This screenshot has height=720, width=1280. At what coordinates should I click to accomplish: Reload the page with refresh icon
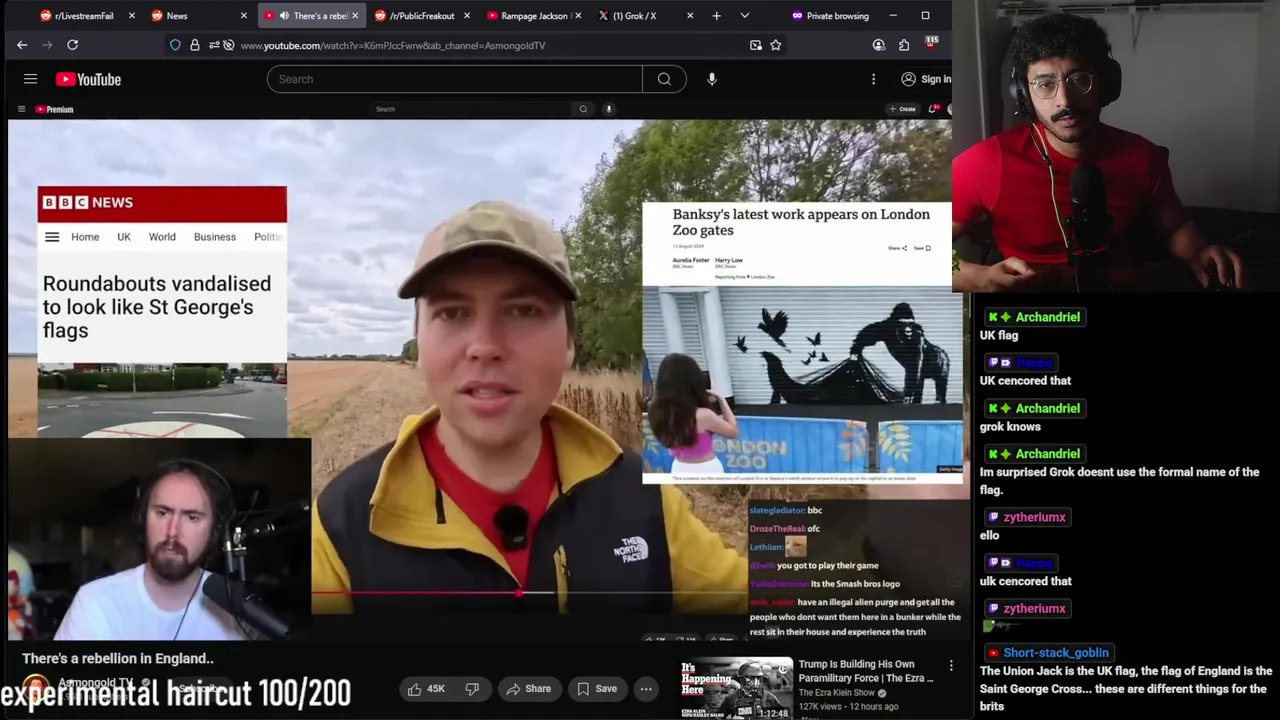click(72, 45)
